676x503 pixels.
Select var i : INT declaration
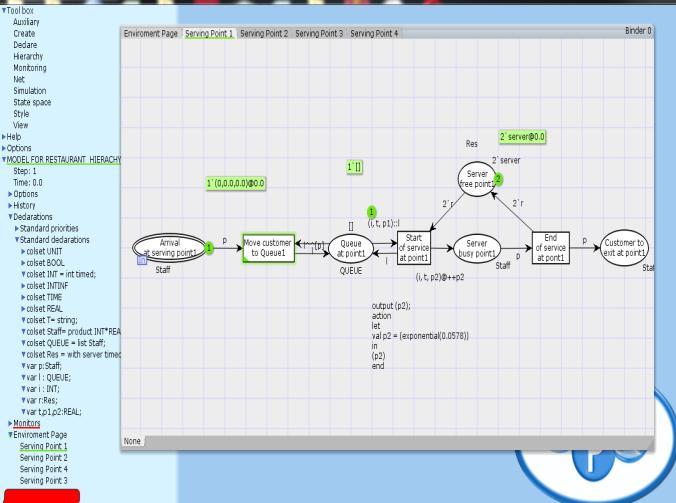(x=43, y=389)
